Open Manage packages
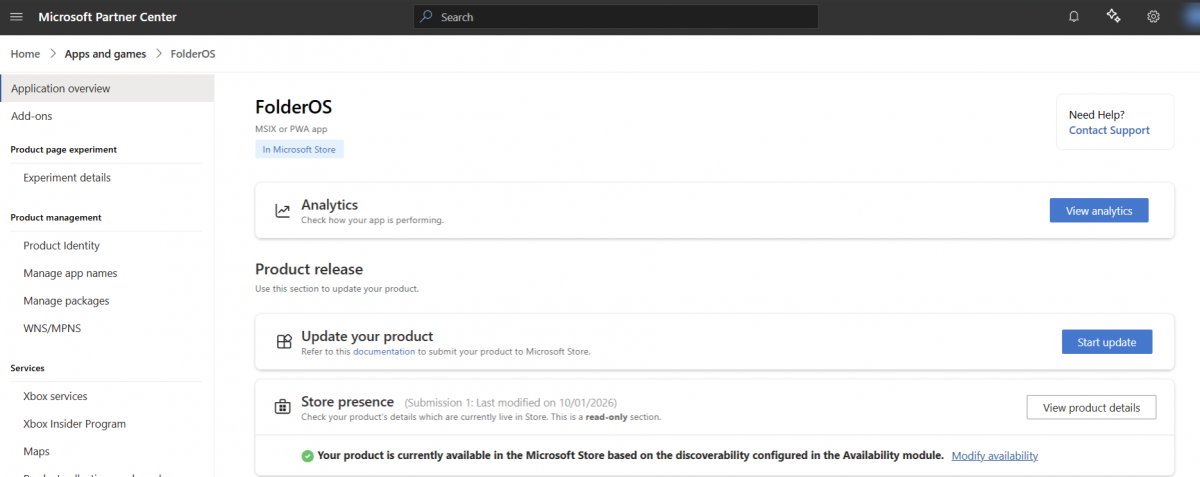 pos(66,301)
